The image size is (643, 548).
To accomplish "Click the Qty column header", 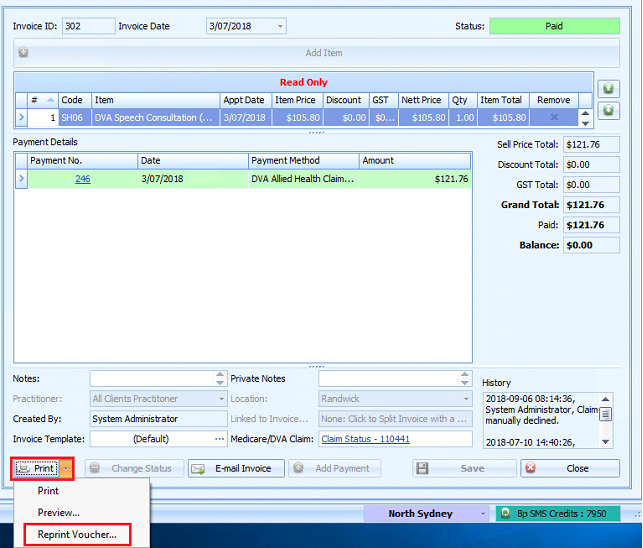I will click(x=463, y=100).
